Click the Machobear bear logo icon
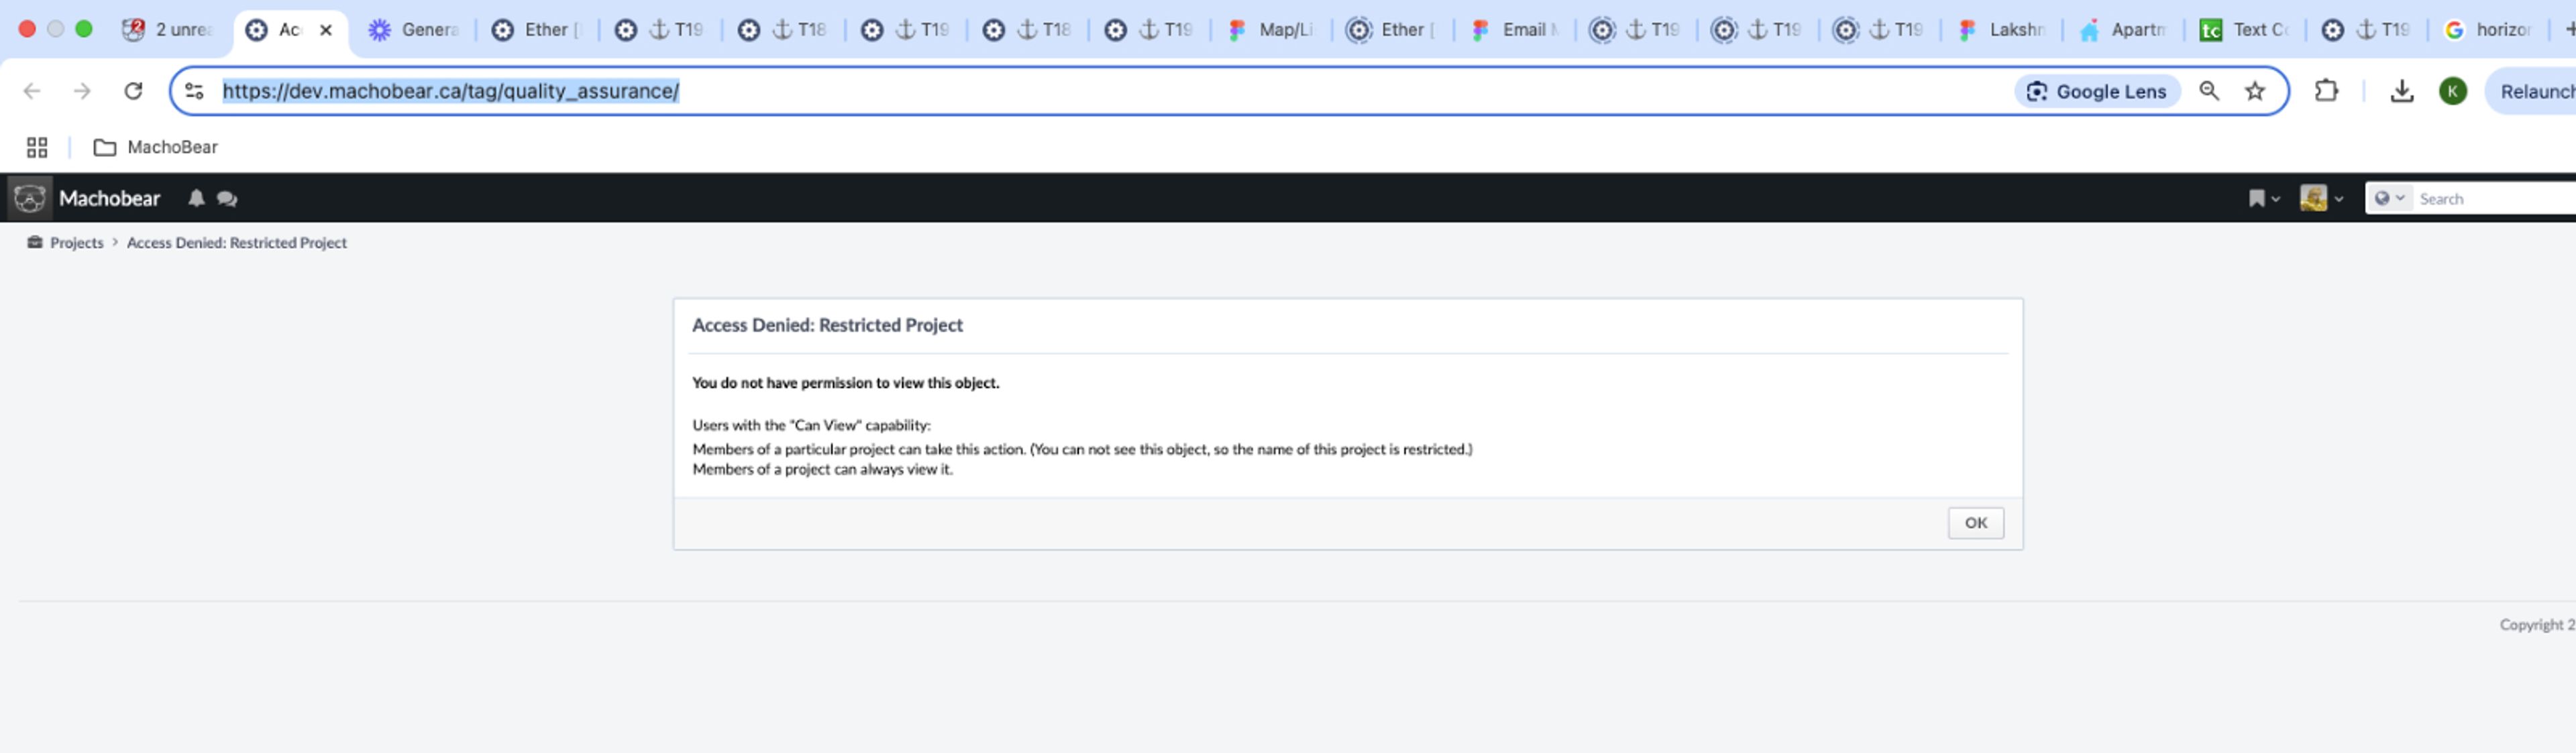Viewport: 2576px width, 753px height. click(29, 198)
